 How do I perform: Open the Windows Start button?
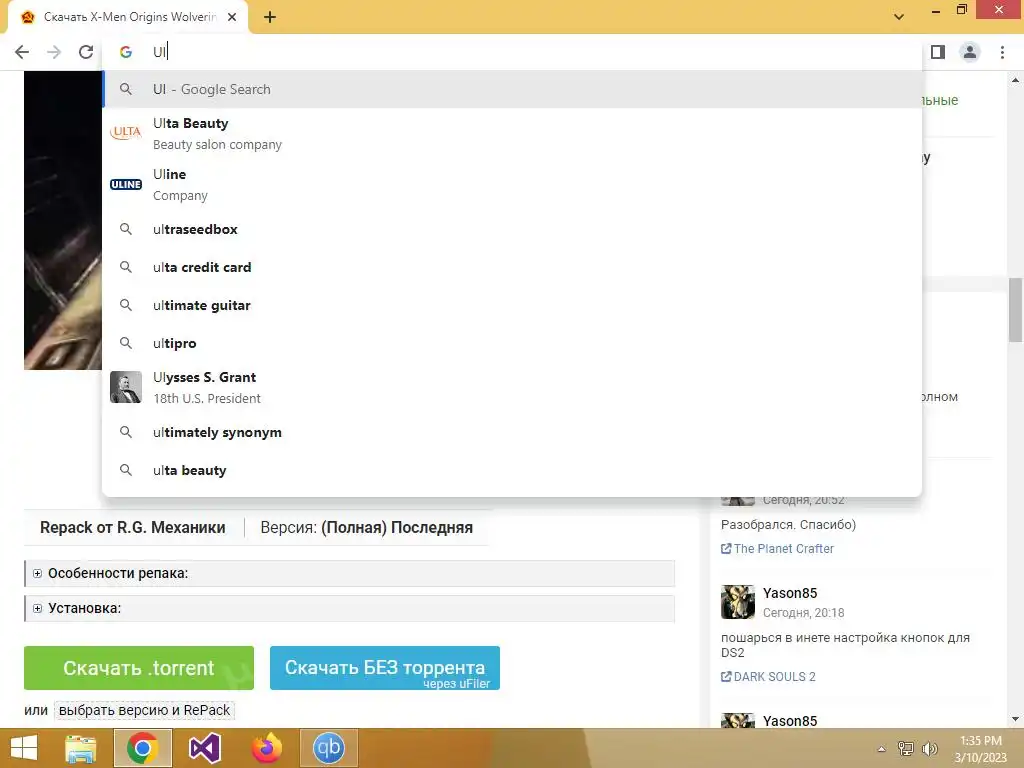pos(24,748)
